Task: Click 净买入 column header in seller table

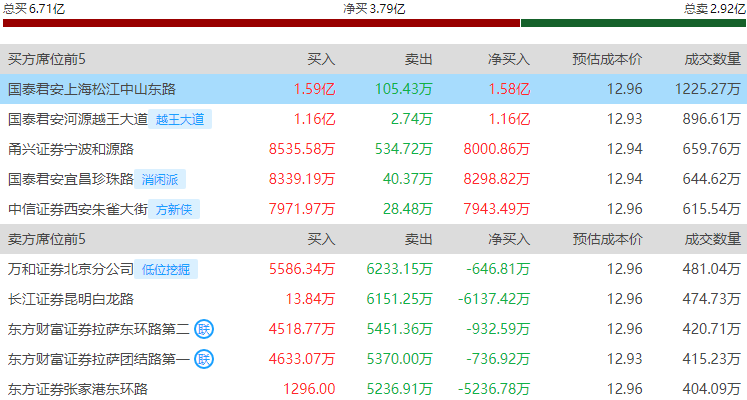Action: coord(509,239)
